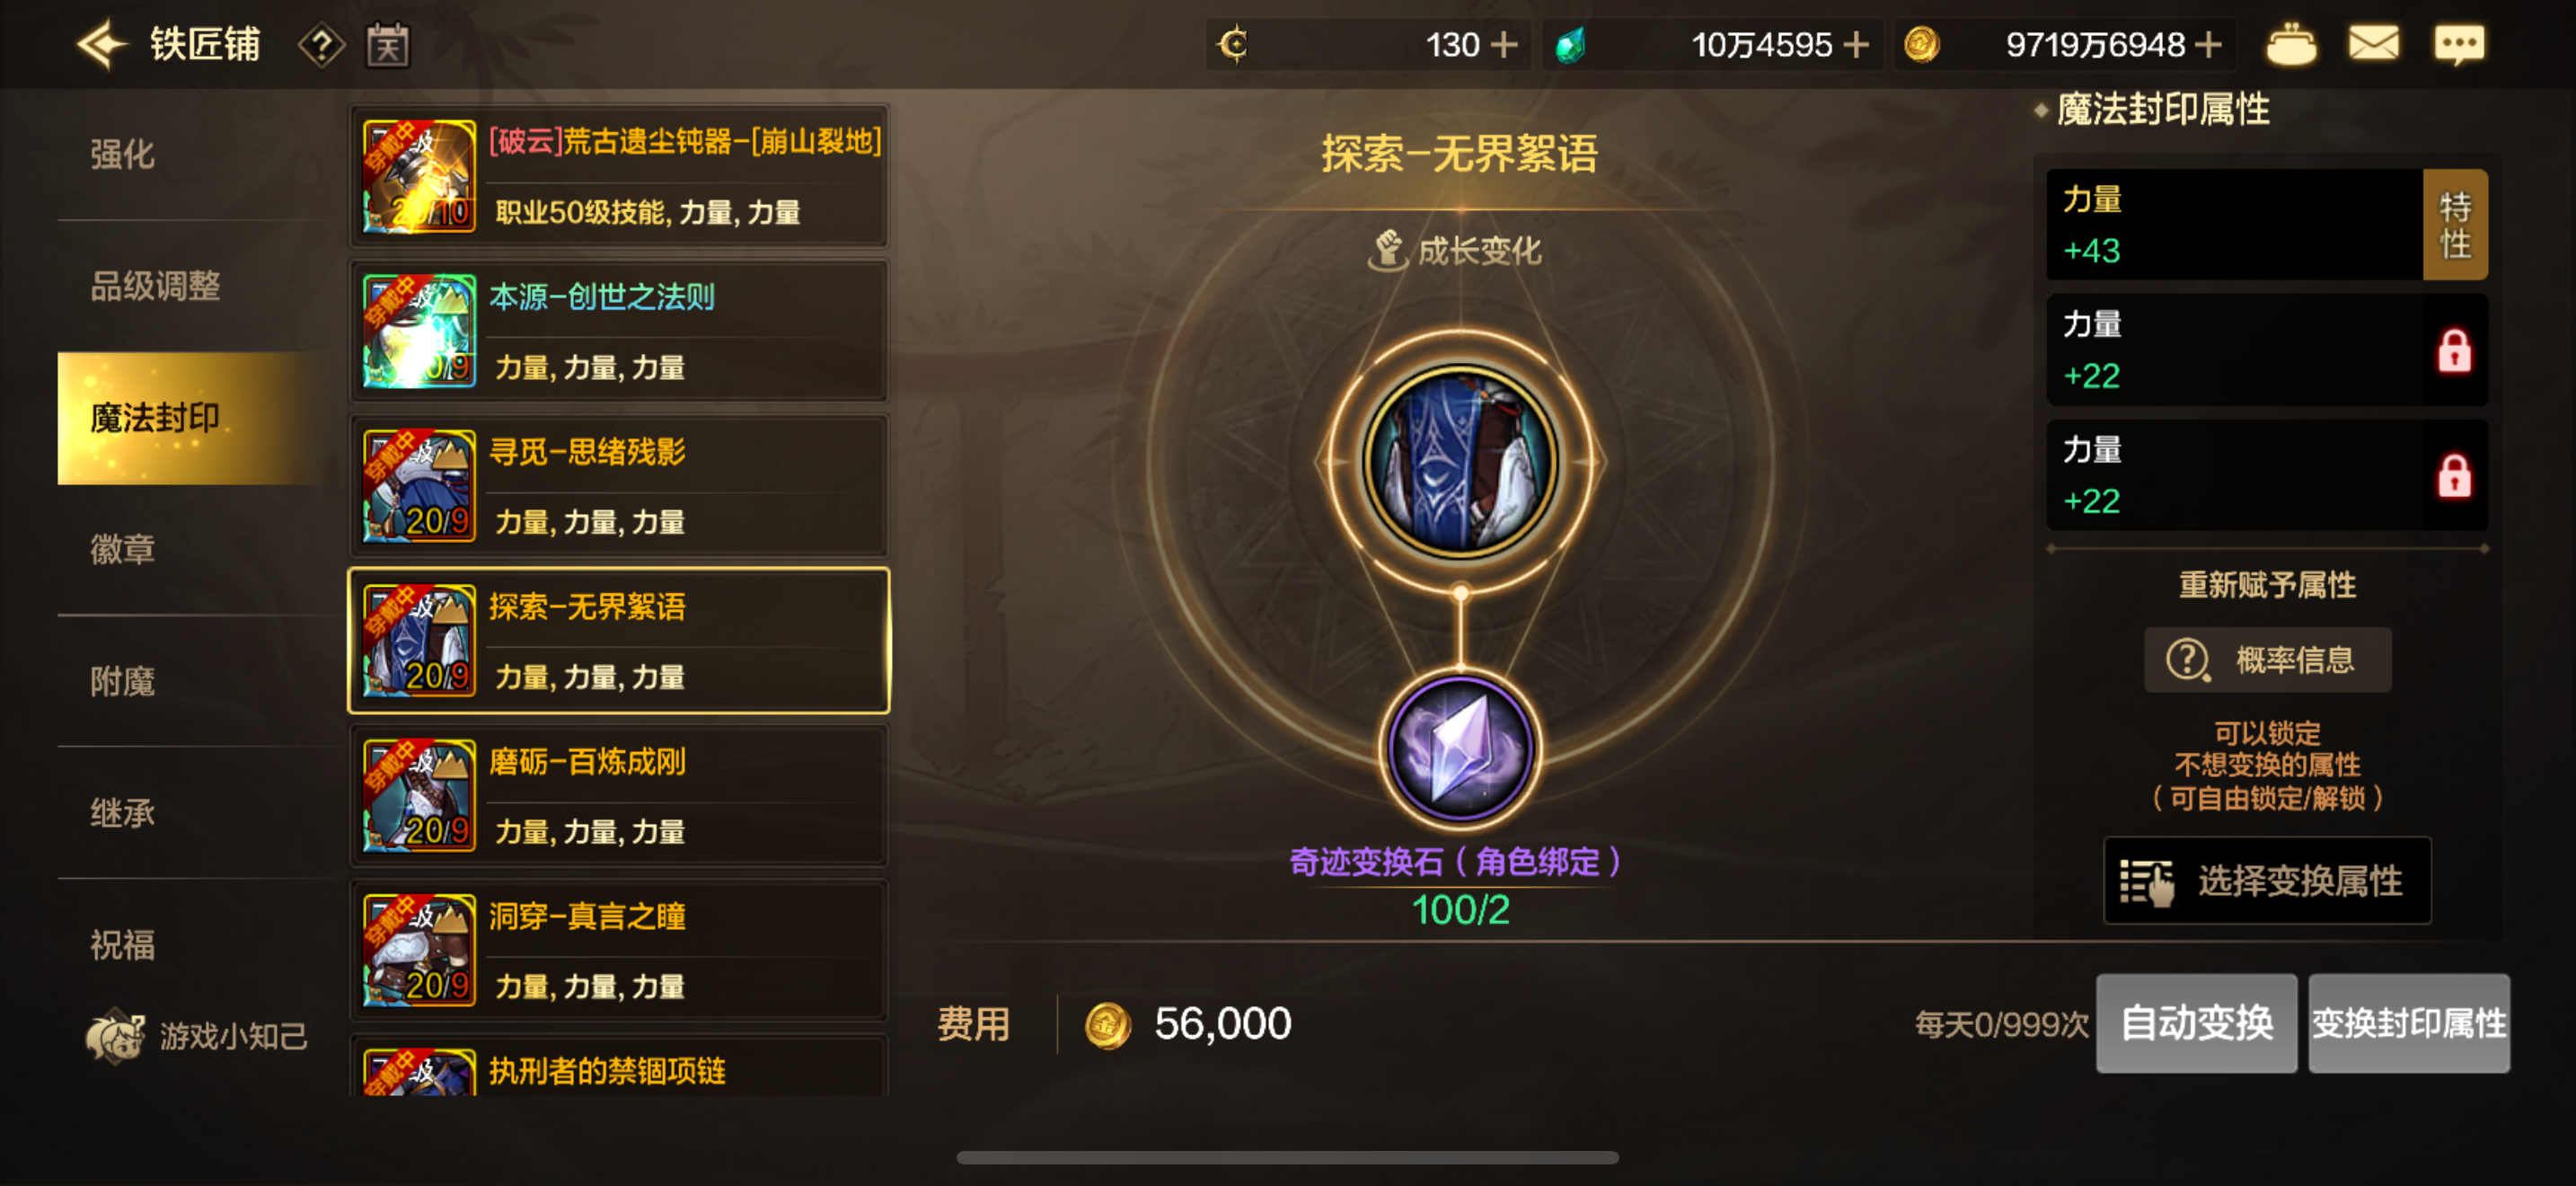The width and height of the screenshot is (2576, 1186).
Task: Add more gems with the plus next to 10万4595
Action: [1855, 45]
